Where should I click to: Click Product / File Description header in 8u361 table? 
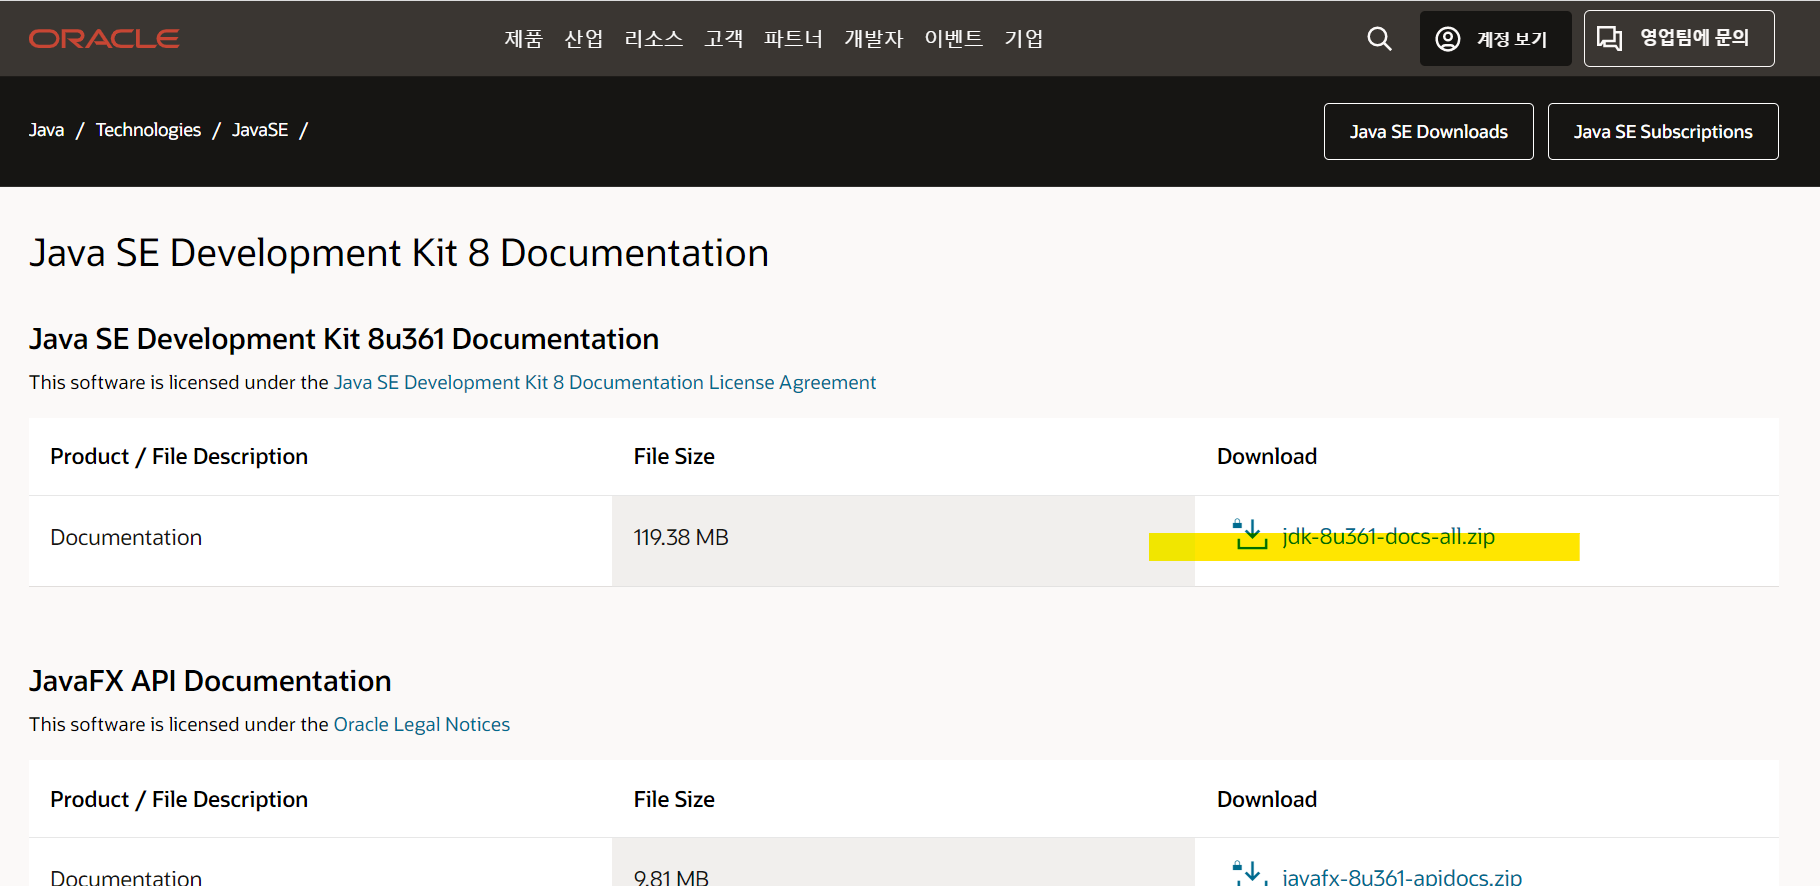pos(179,456)
